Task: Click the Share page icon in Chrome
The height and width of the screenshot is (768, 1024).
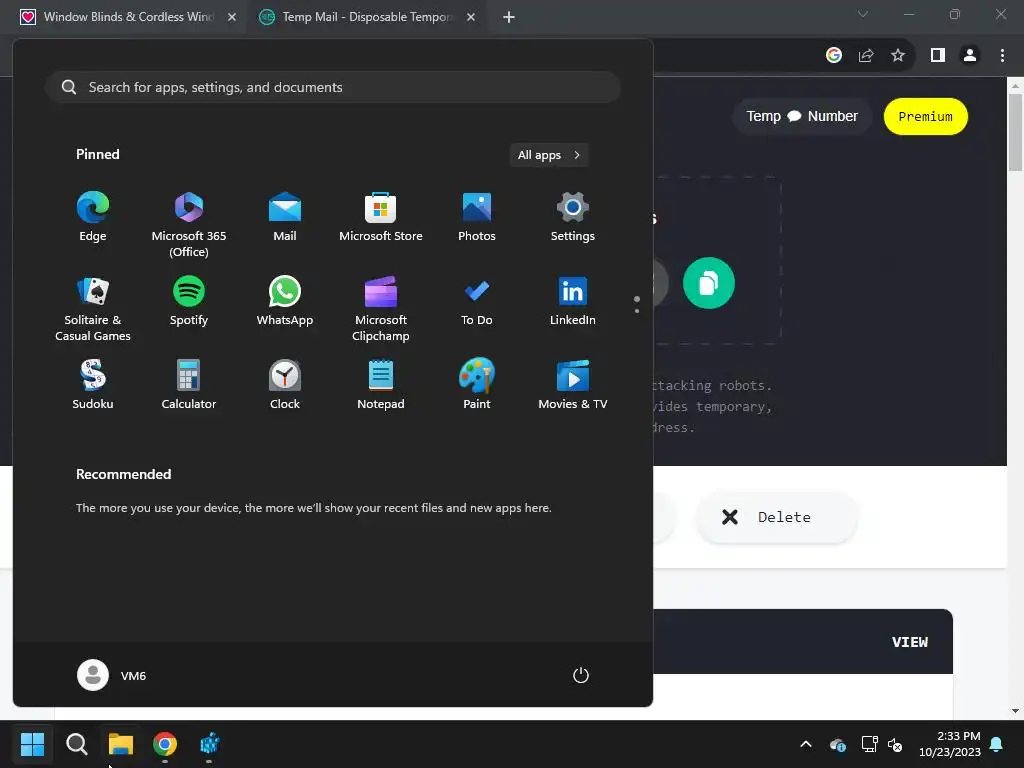Action: pyautogui.click(x=866, y=56)
